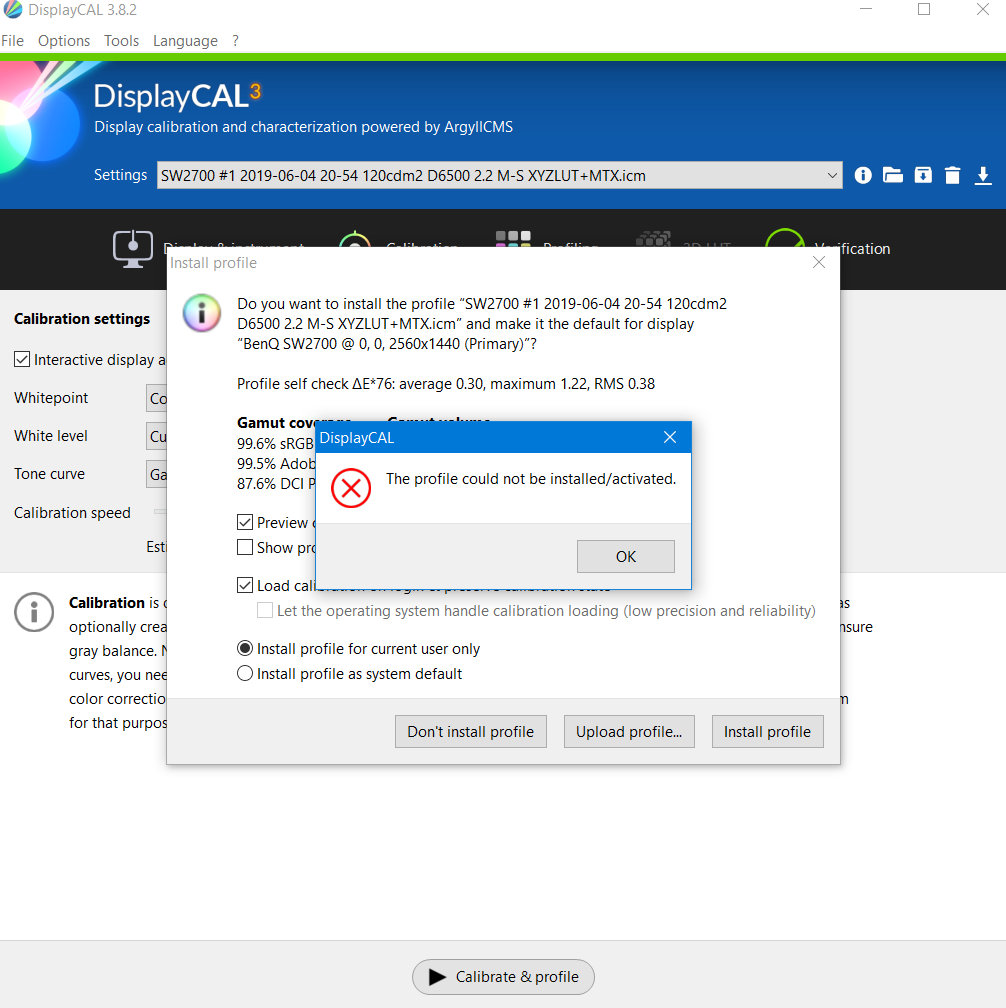This screenshot has width=1006, height=1008.
Task: Toggle Interactive display adjustment checkbox
Action: 22,359
